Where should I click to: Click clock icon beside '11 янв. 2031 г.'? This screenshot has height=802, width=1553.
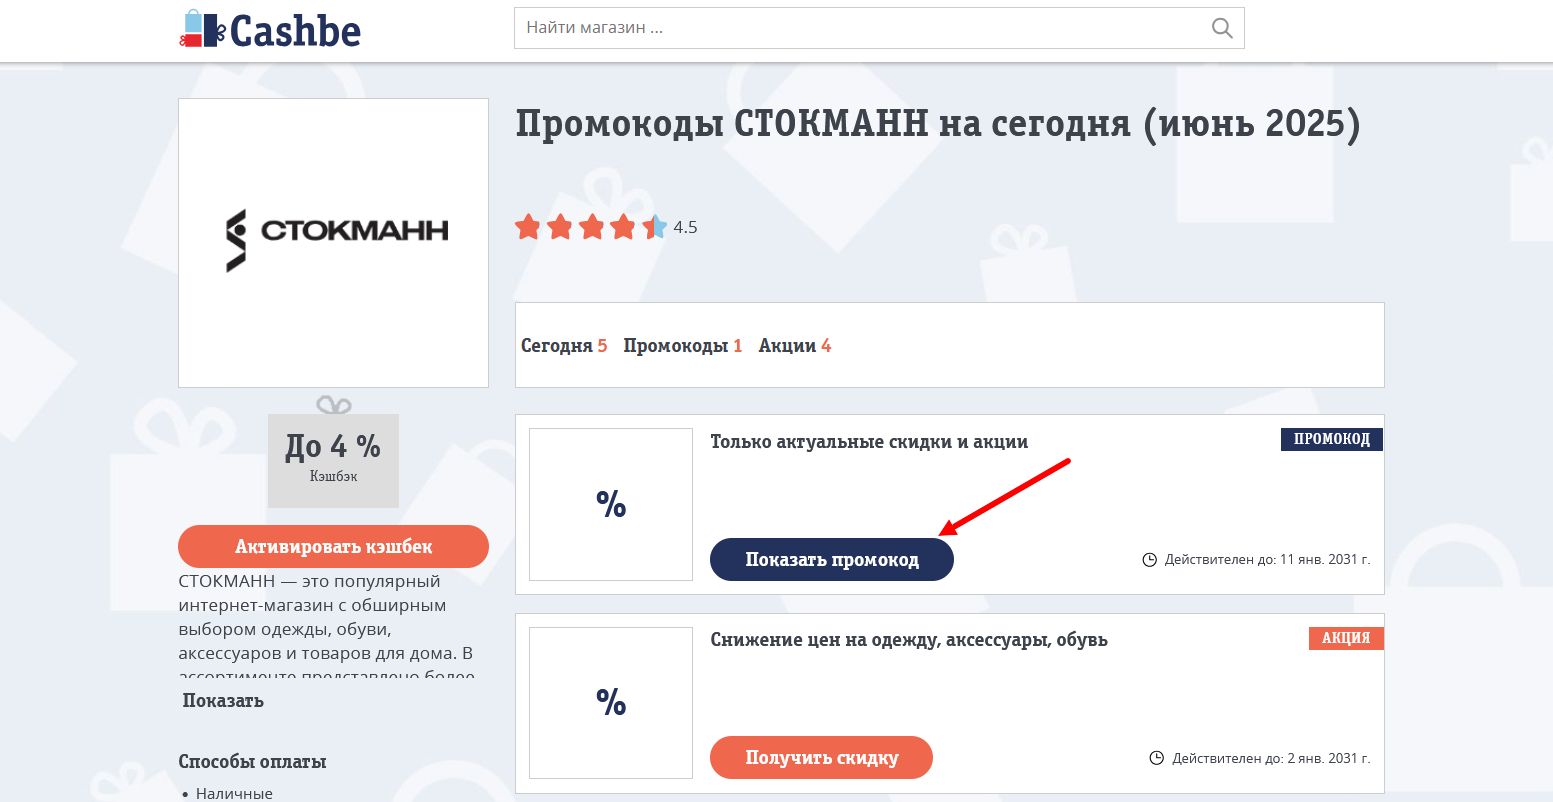click(x=1150, y=560)
